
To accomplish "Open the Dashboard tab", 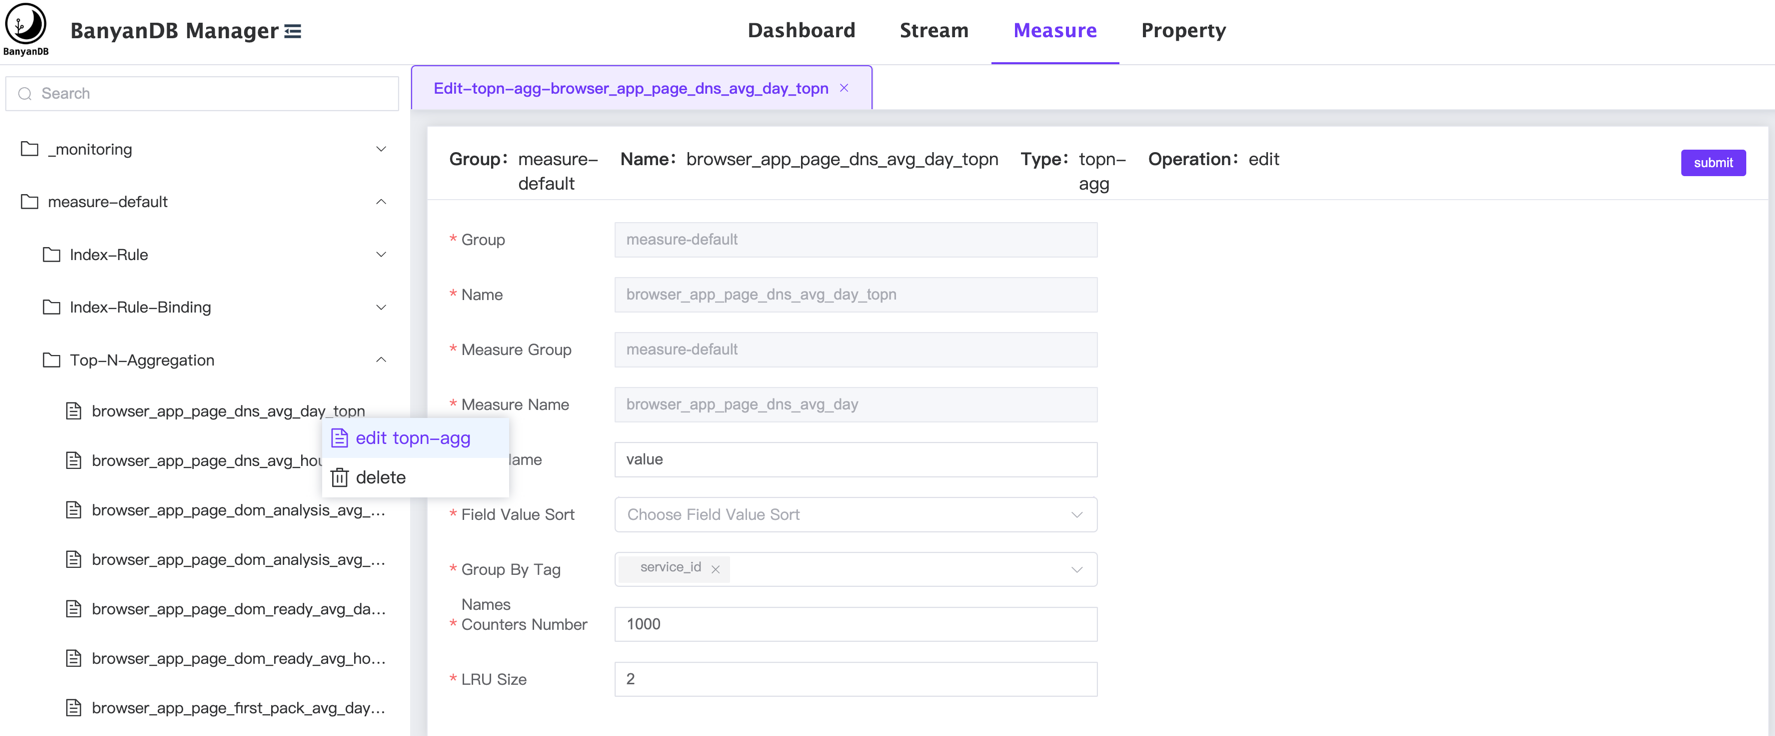I will (x=801, y=31).
